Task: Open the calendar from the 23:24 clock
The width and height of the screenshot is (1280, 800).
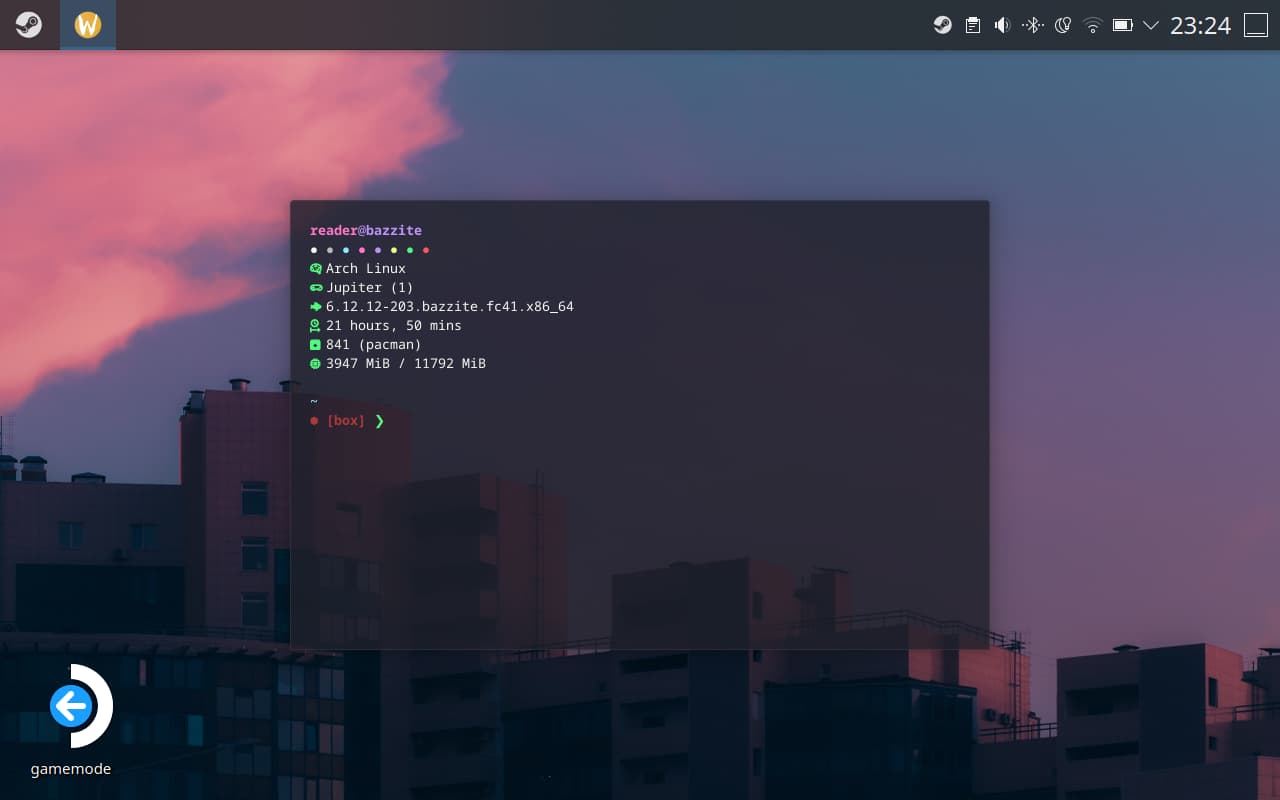Action: [x=1200, y=25]
